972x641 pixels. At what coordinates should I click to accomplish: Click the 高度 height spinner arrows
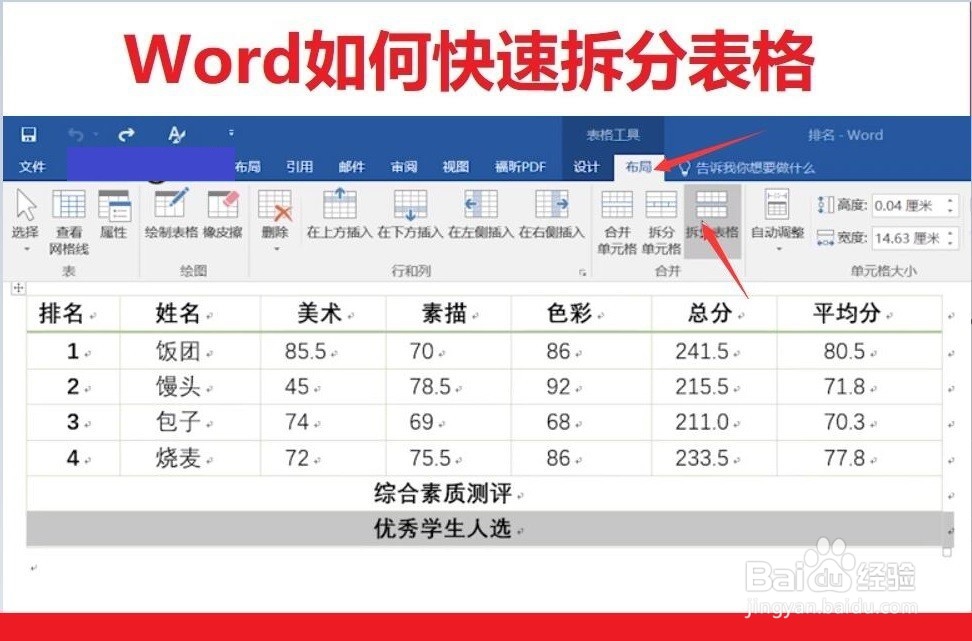coord(951,205)
